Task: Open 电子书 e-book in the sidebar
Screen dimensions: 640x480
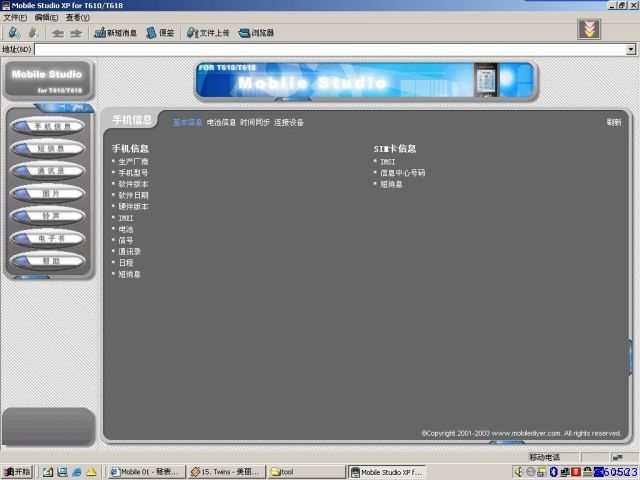Action: 48,238
